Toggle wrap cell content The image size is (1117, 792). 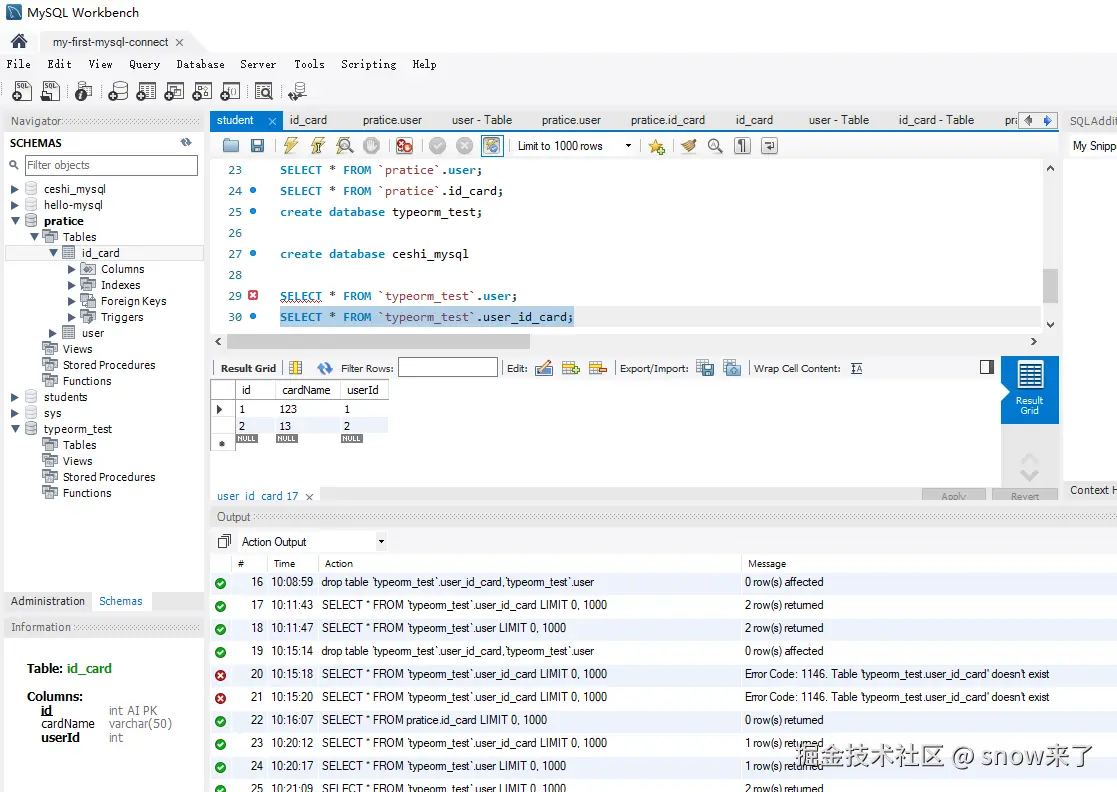(856, 368)
